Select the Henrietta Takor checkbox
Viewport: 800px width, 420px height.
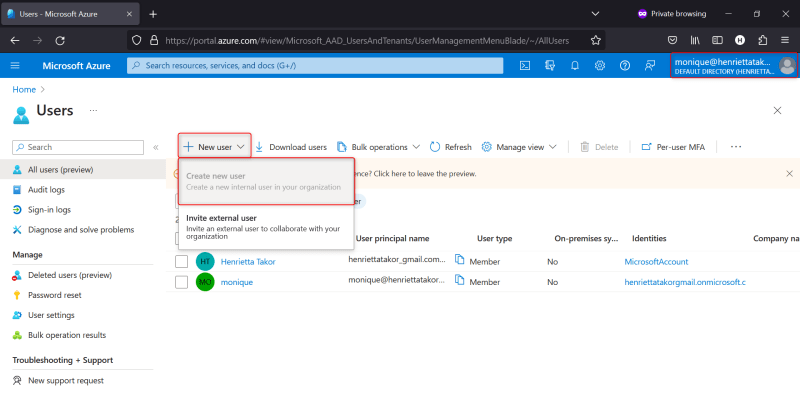(x=181, y=261)
